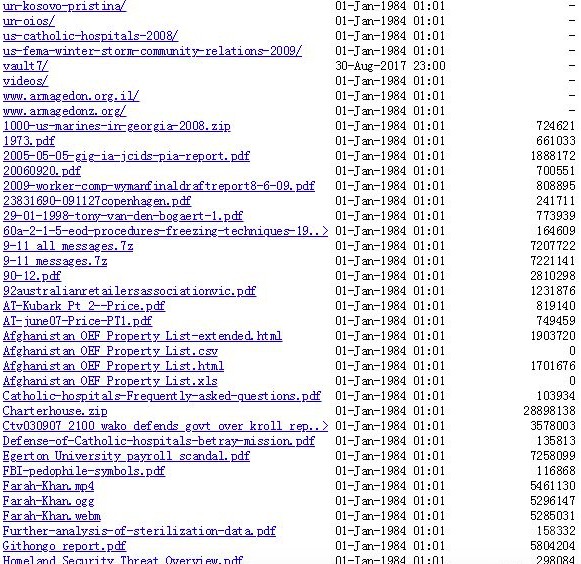The height and width of the screenshot is (564, 581).
Task: Open the vault7/ directory link
Action: pos(25,66)
